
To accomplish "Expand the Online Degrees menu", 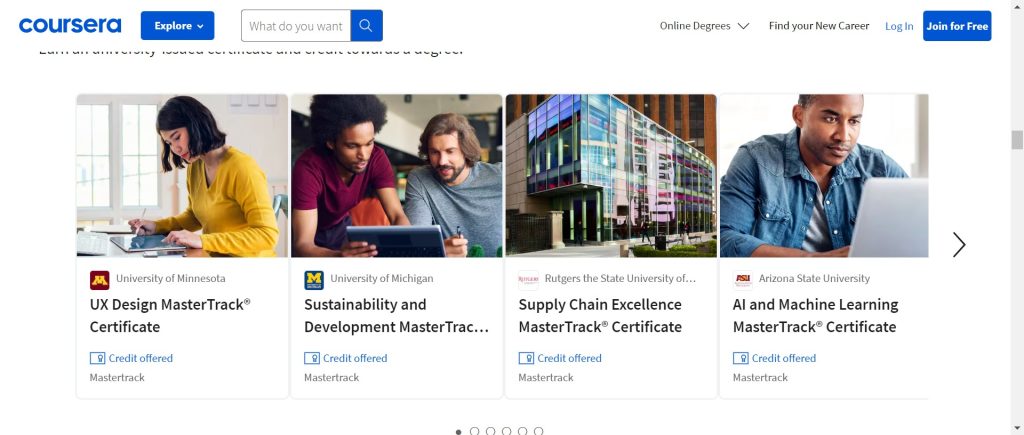I will (704, 26).
